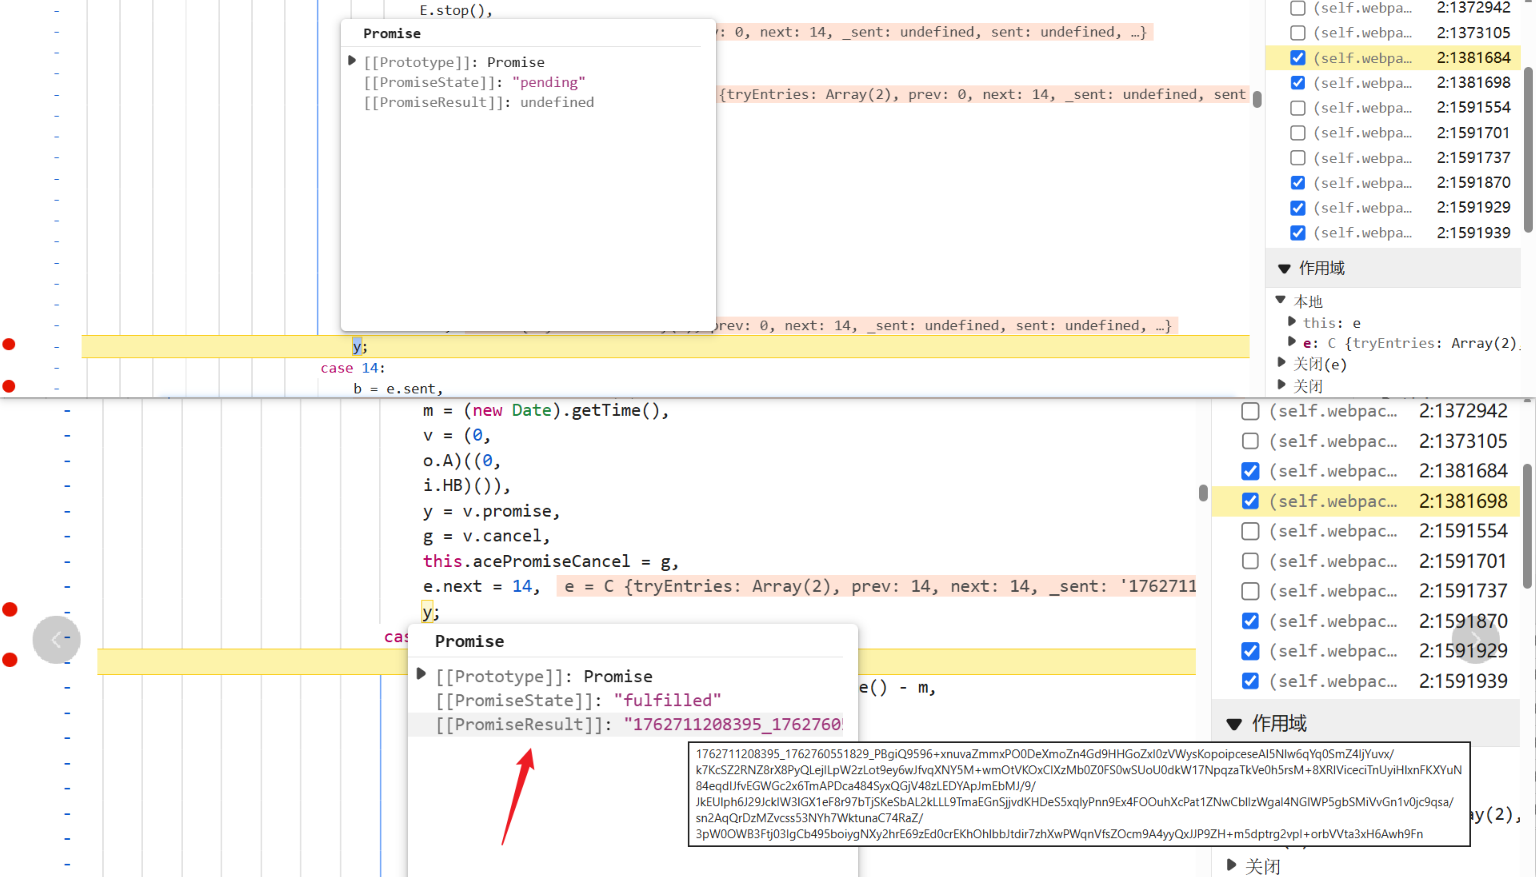Click scrollbar thumb beside 'g = v.cancel' code

pos(1203,493)
